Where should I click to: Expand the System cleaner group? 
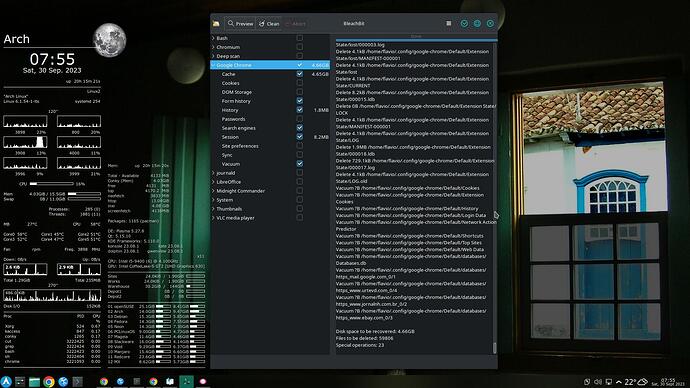click(213, 200)
